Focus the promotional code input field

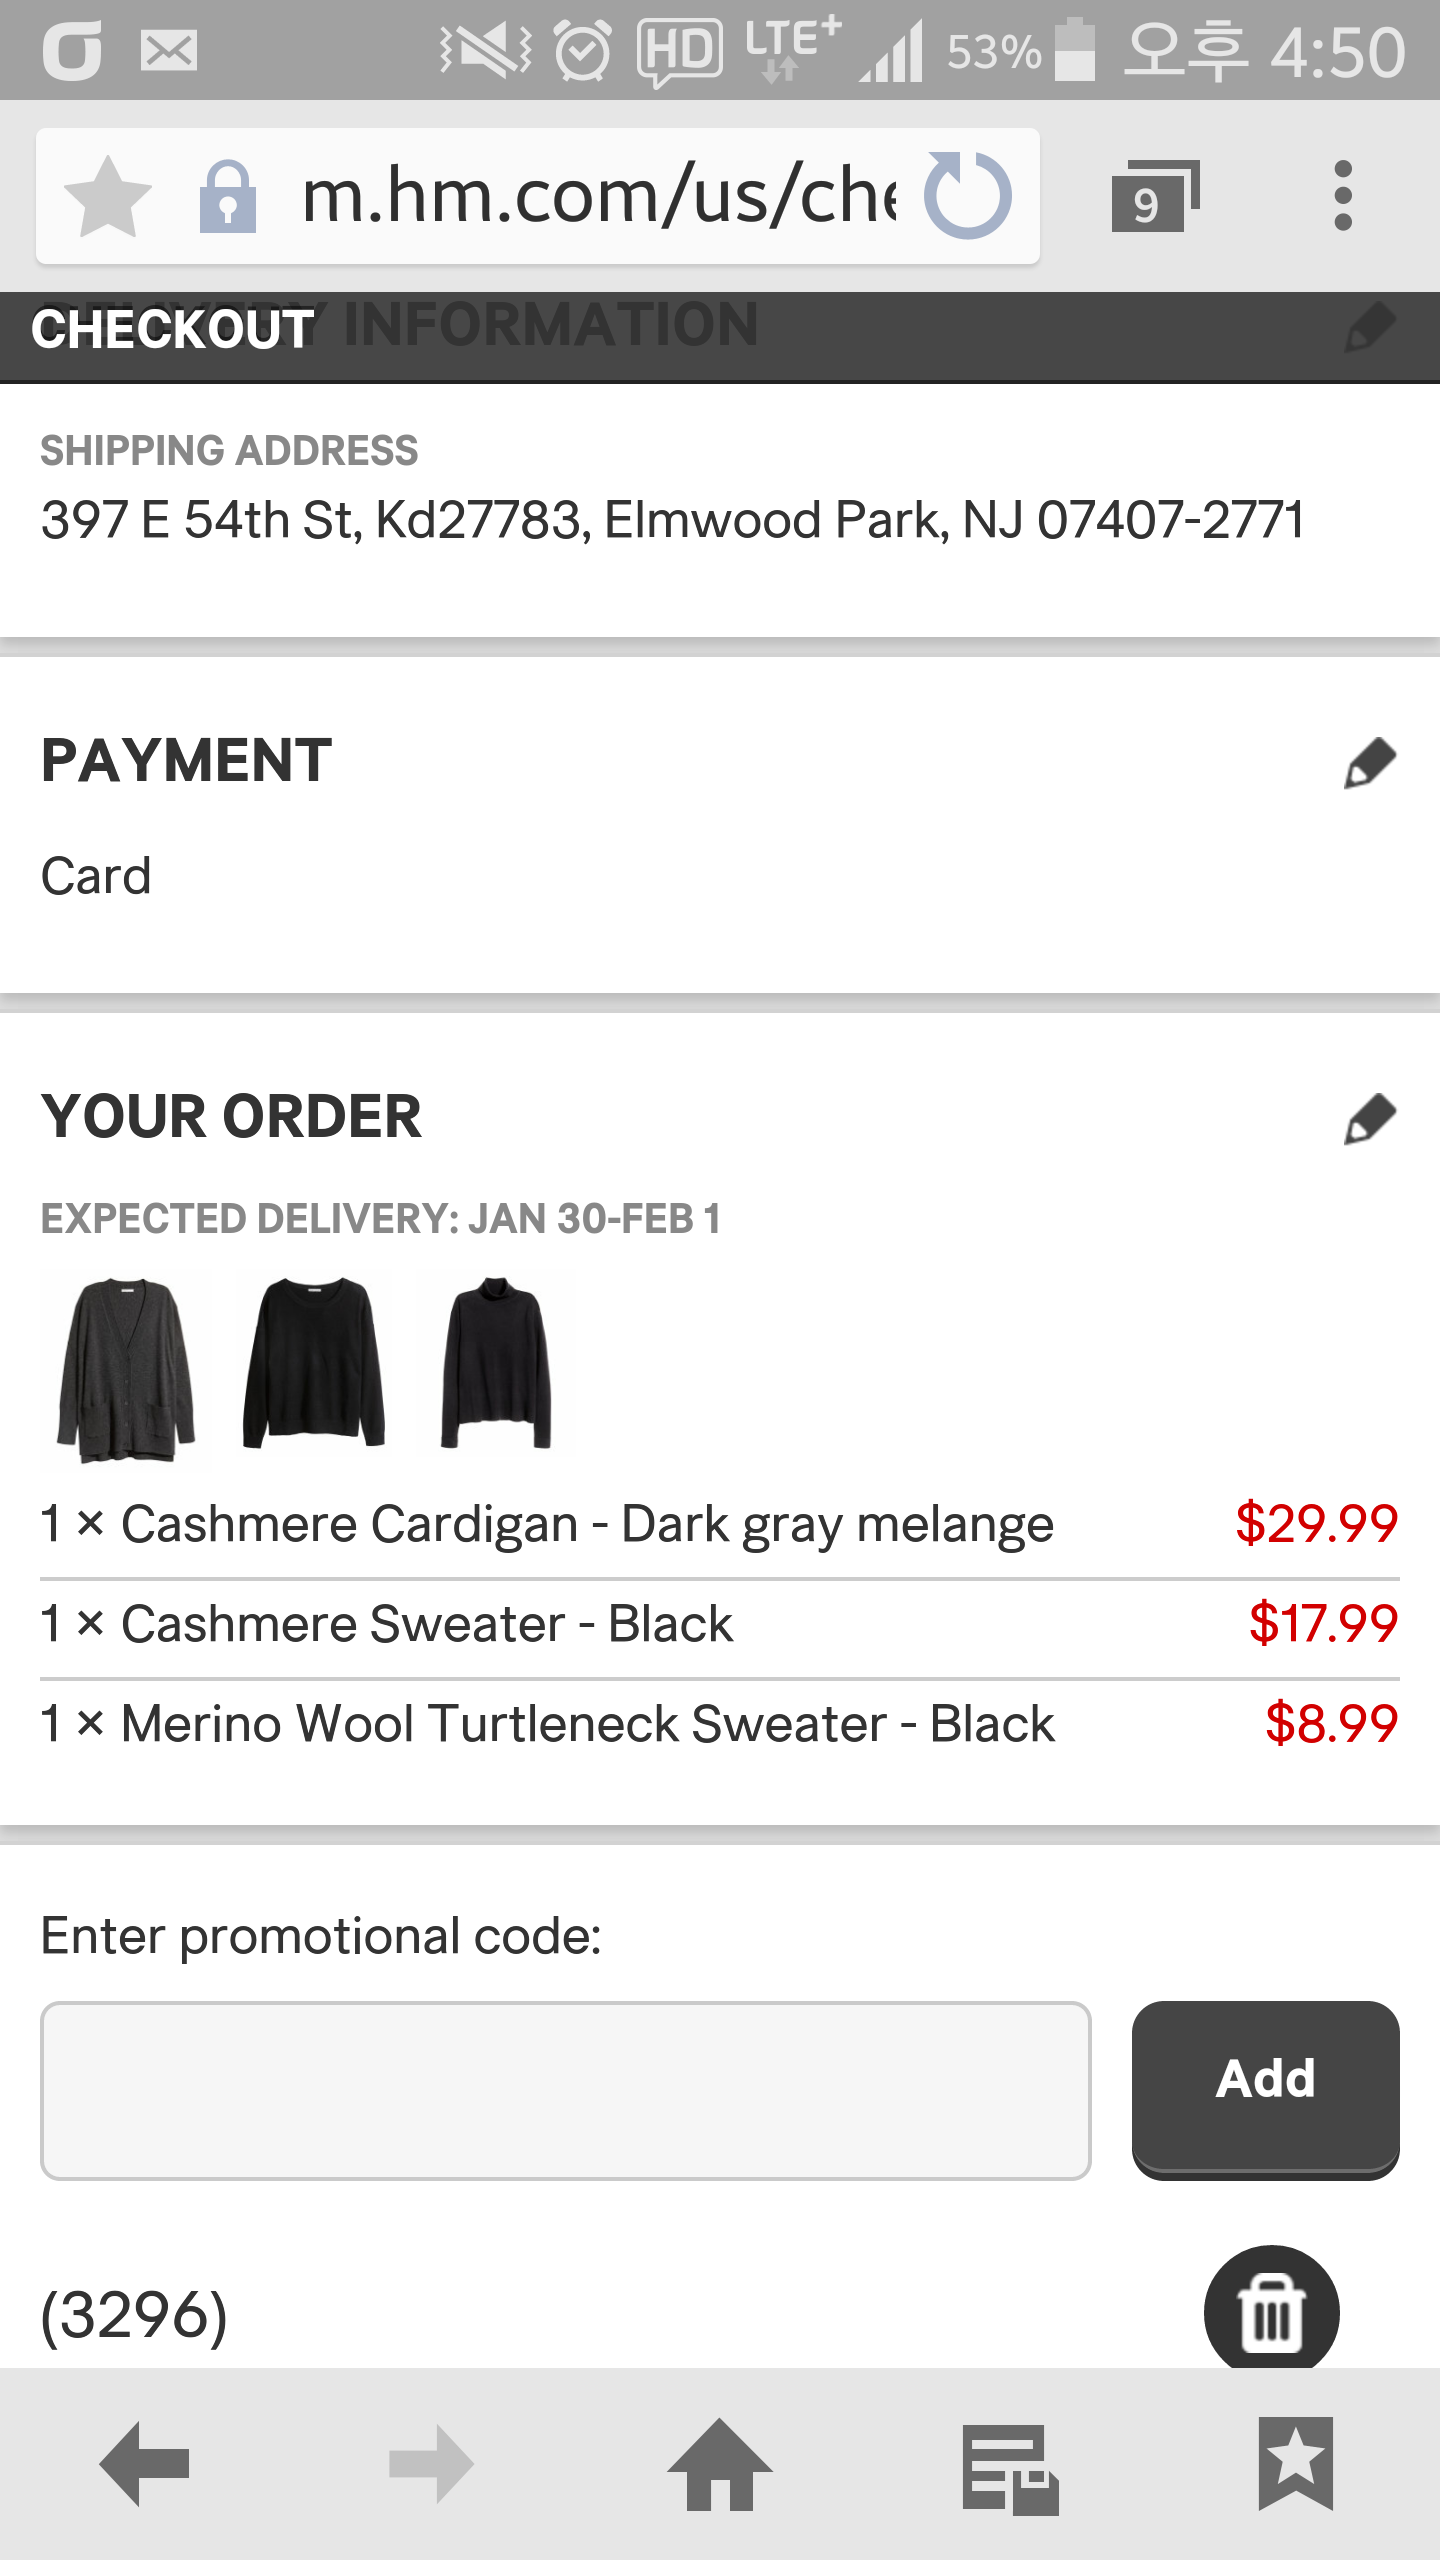pyautogui.click(x=565, y=2090)
